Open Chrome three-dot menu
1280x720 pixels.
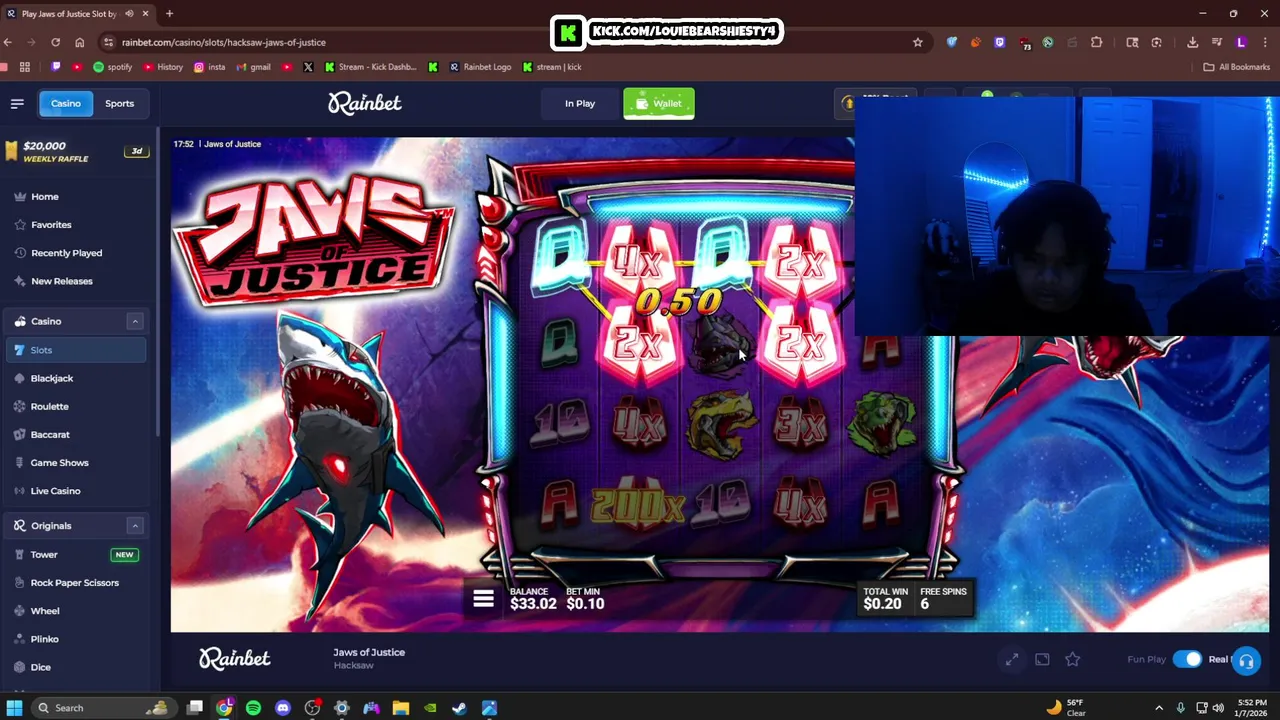coord(1265,42)
